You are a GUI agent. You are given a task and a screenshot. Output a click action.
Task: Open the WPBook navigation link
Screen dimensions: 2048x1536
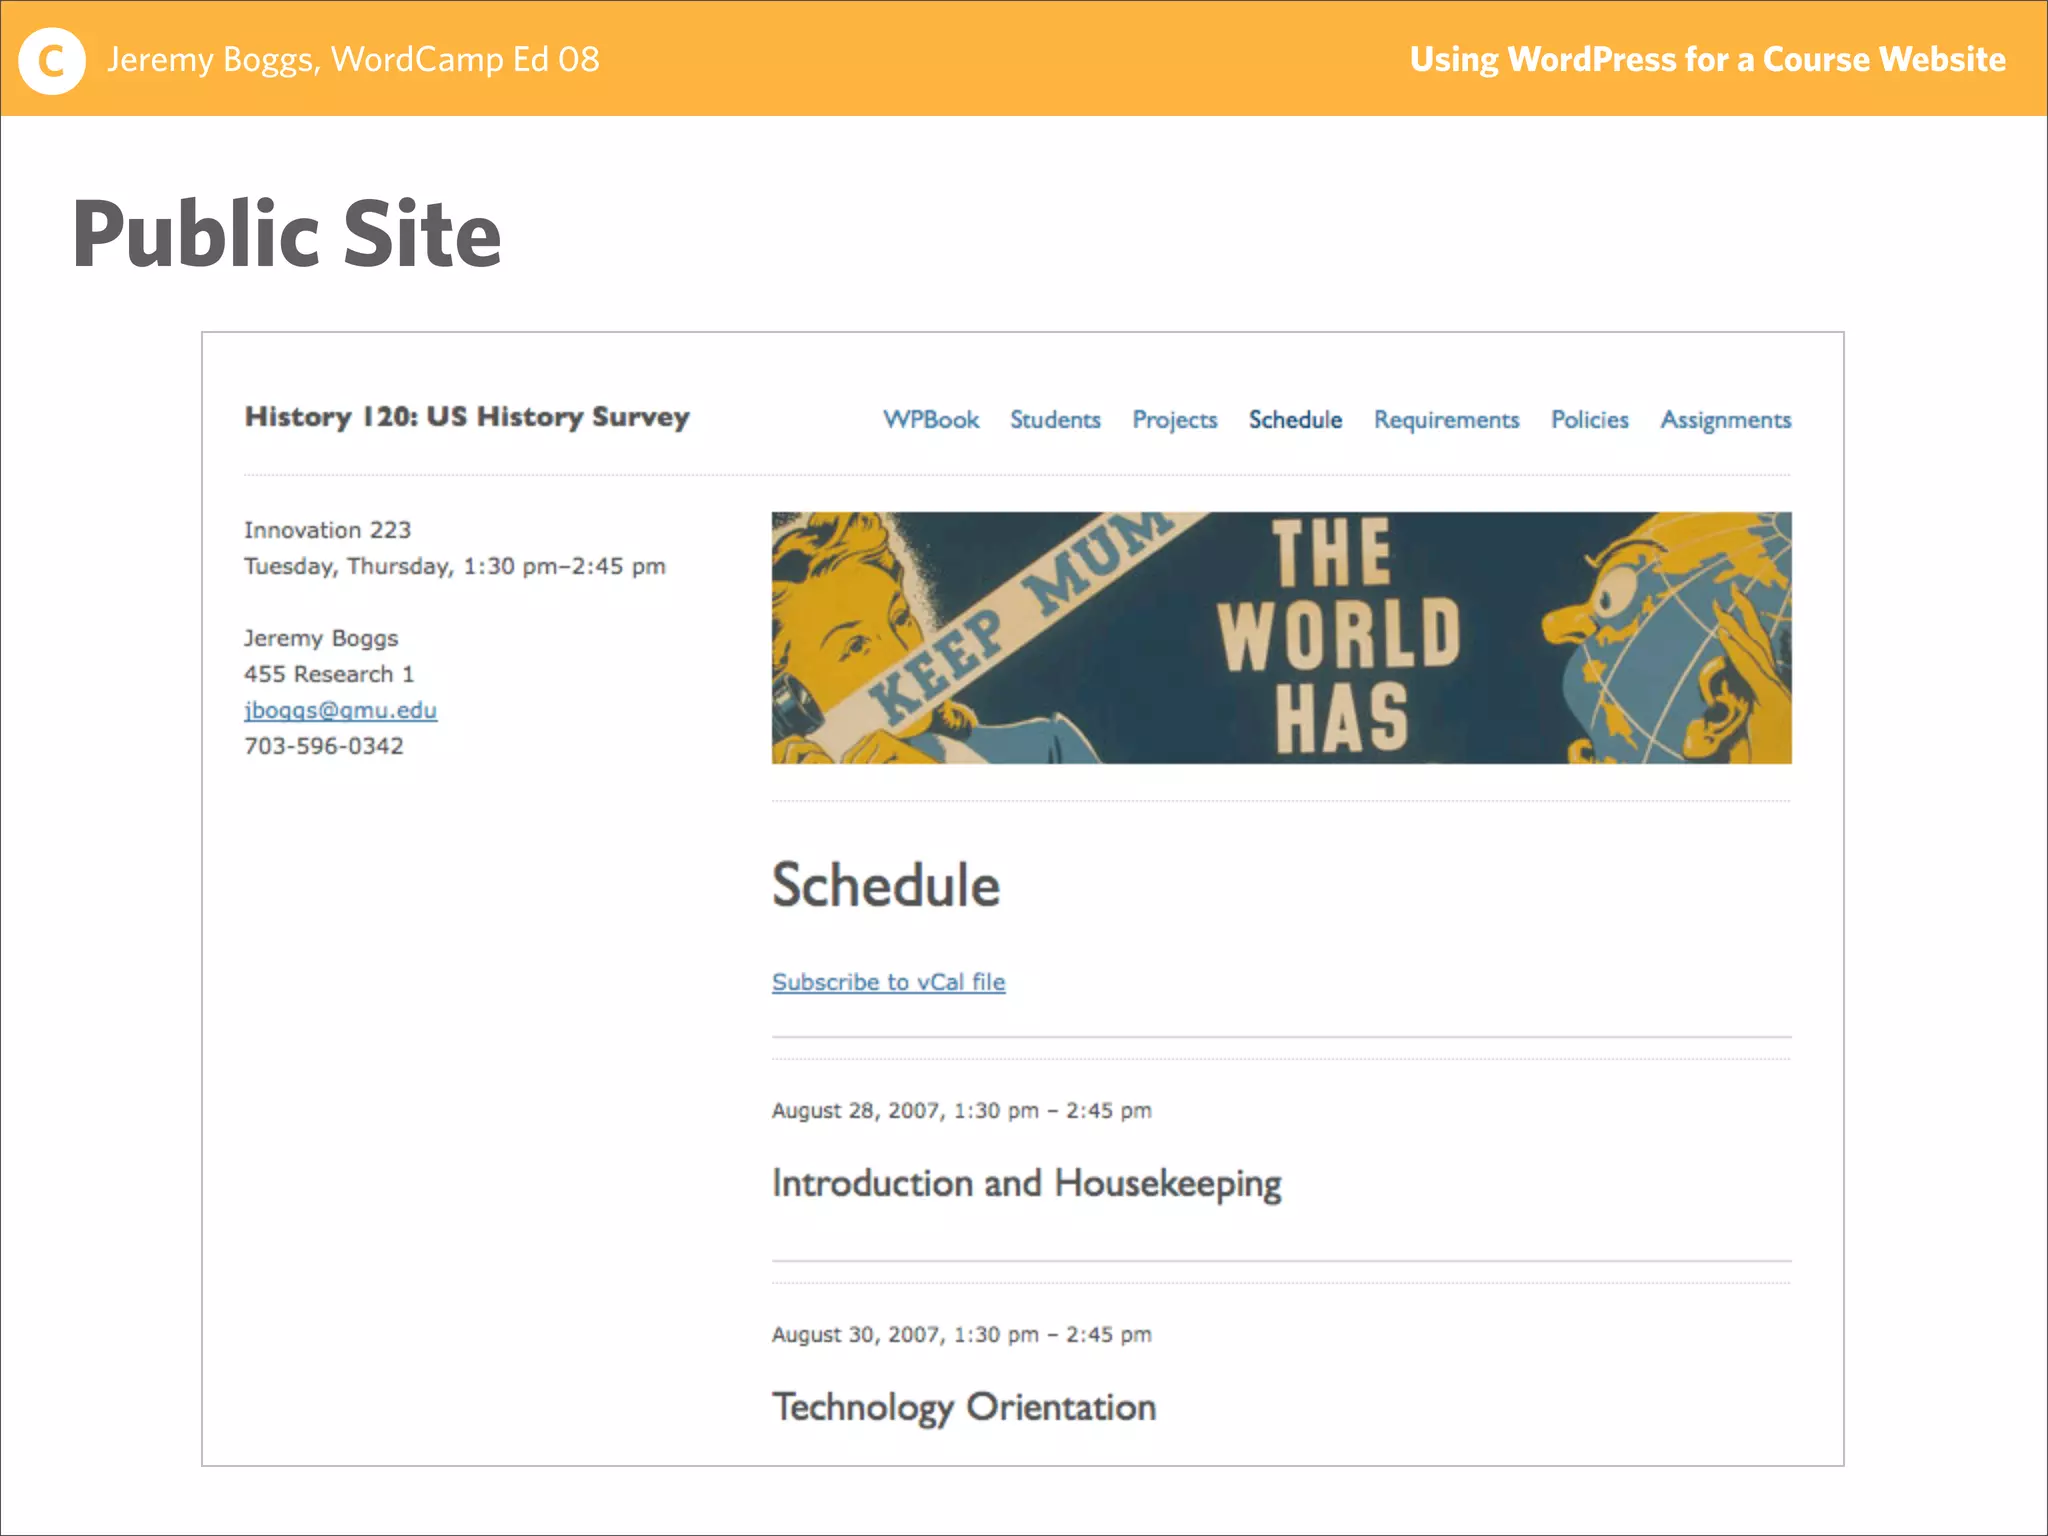[x=931, y=420]
